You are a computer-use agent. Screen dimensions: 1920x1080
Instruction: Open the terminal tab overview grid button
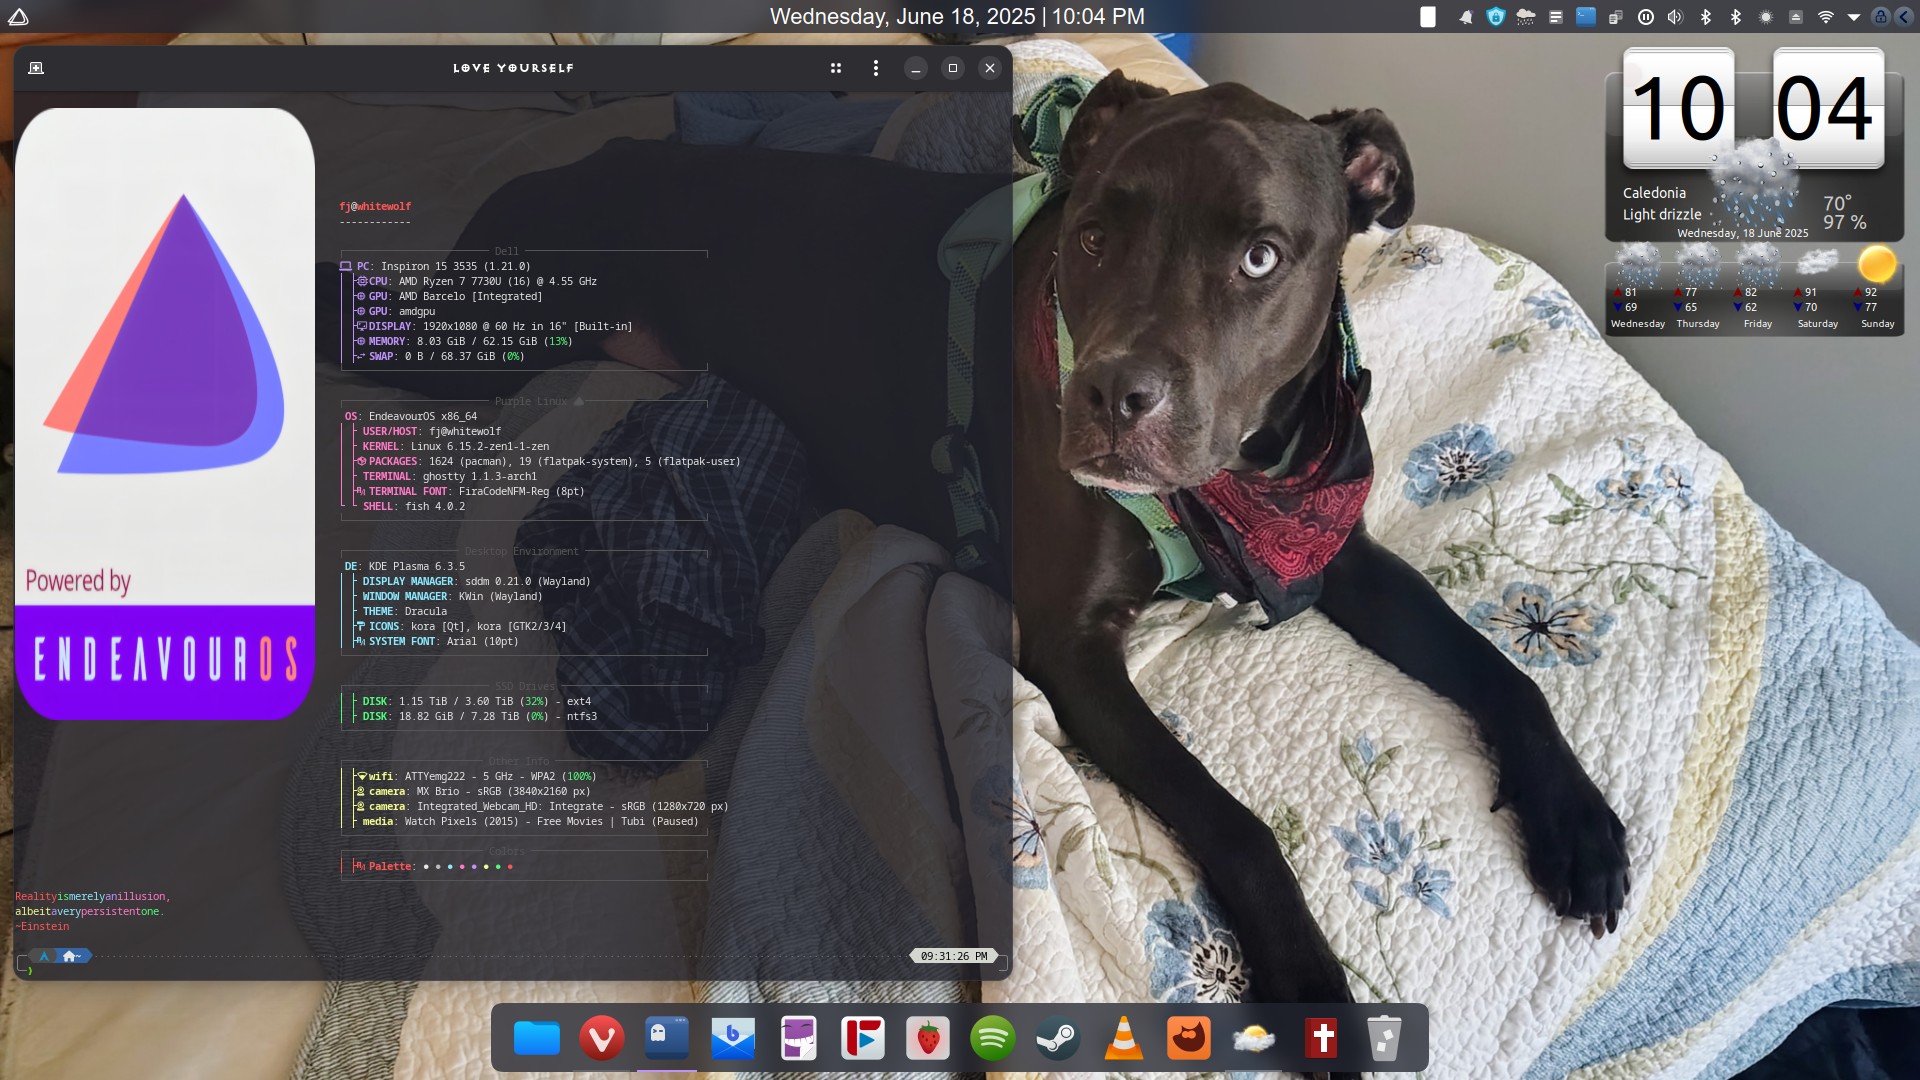[835, 68]
